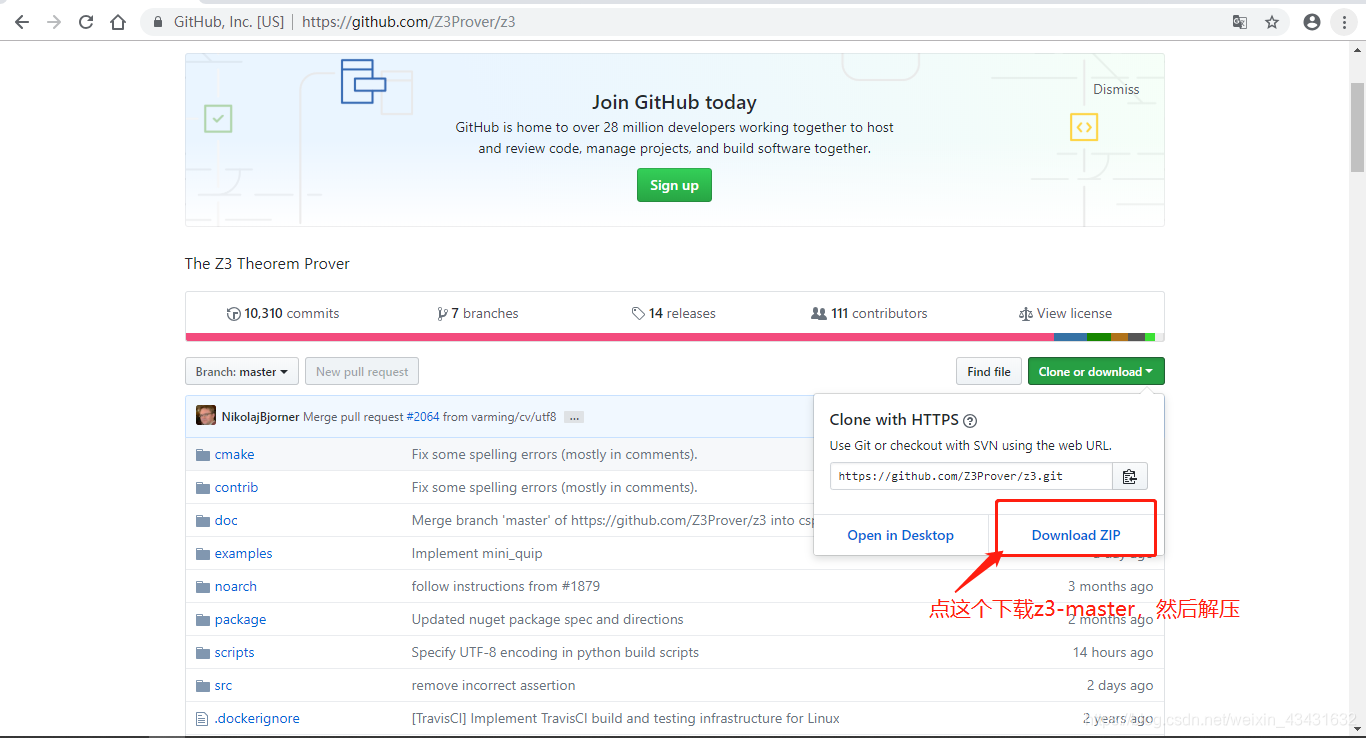This screenshot has height=738, width=1366.
Task: Open the browser home page icon
Action: 118,21
